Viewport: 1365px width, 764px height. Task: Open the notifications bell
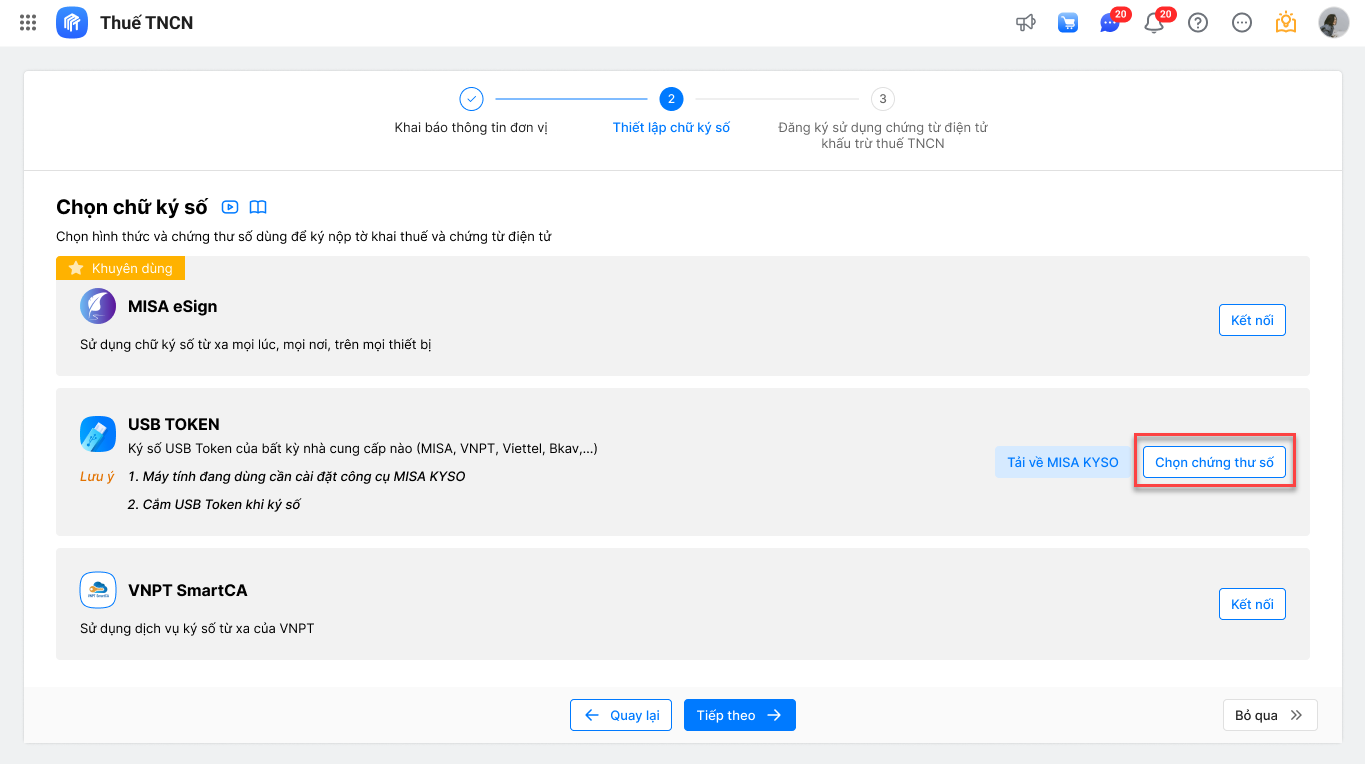coord(1154,23)
